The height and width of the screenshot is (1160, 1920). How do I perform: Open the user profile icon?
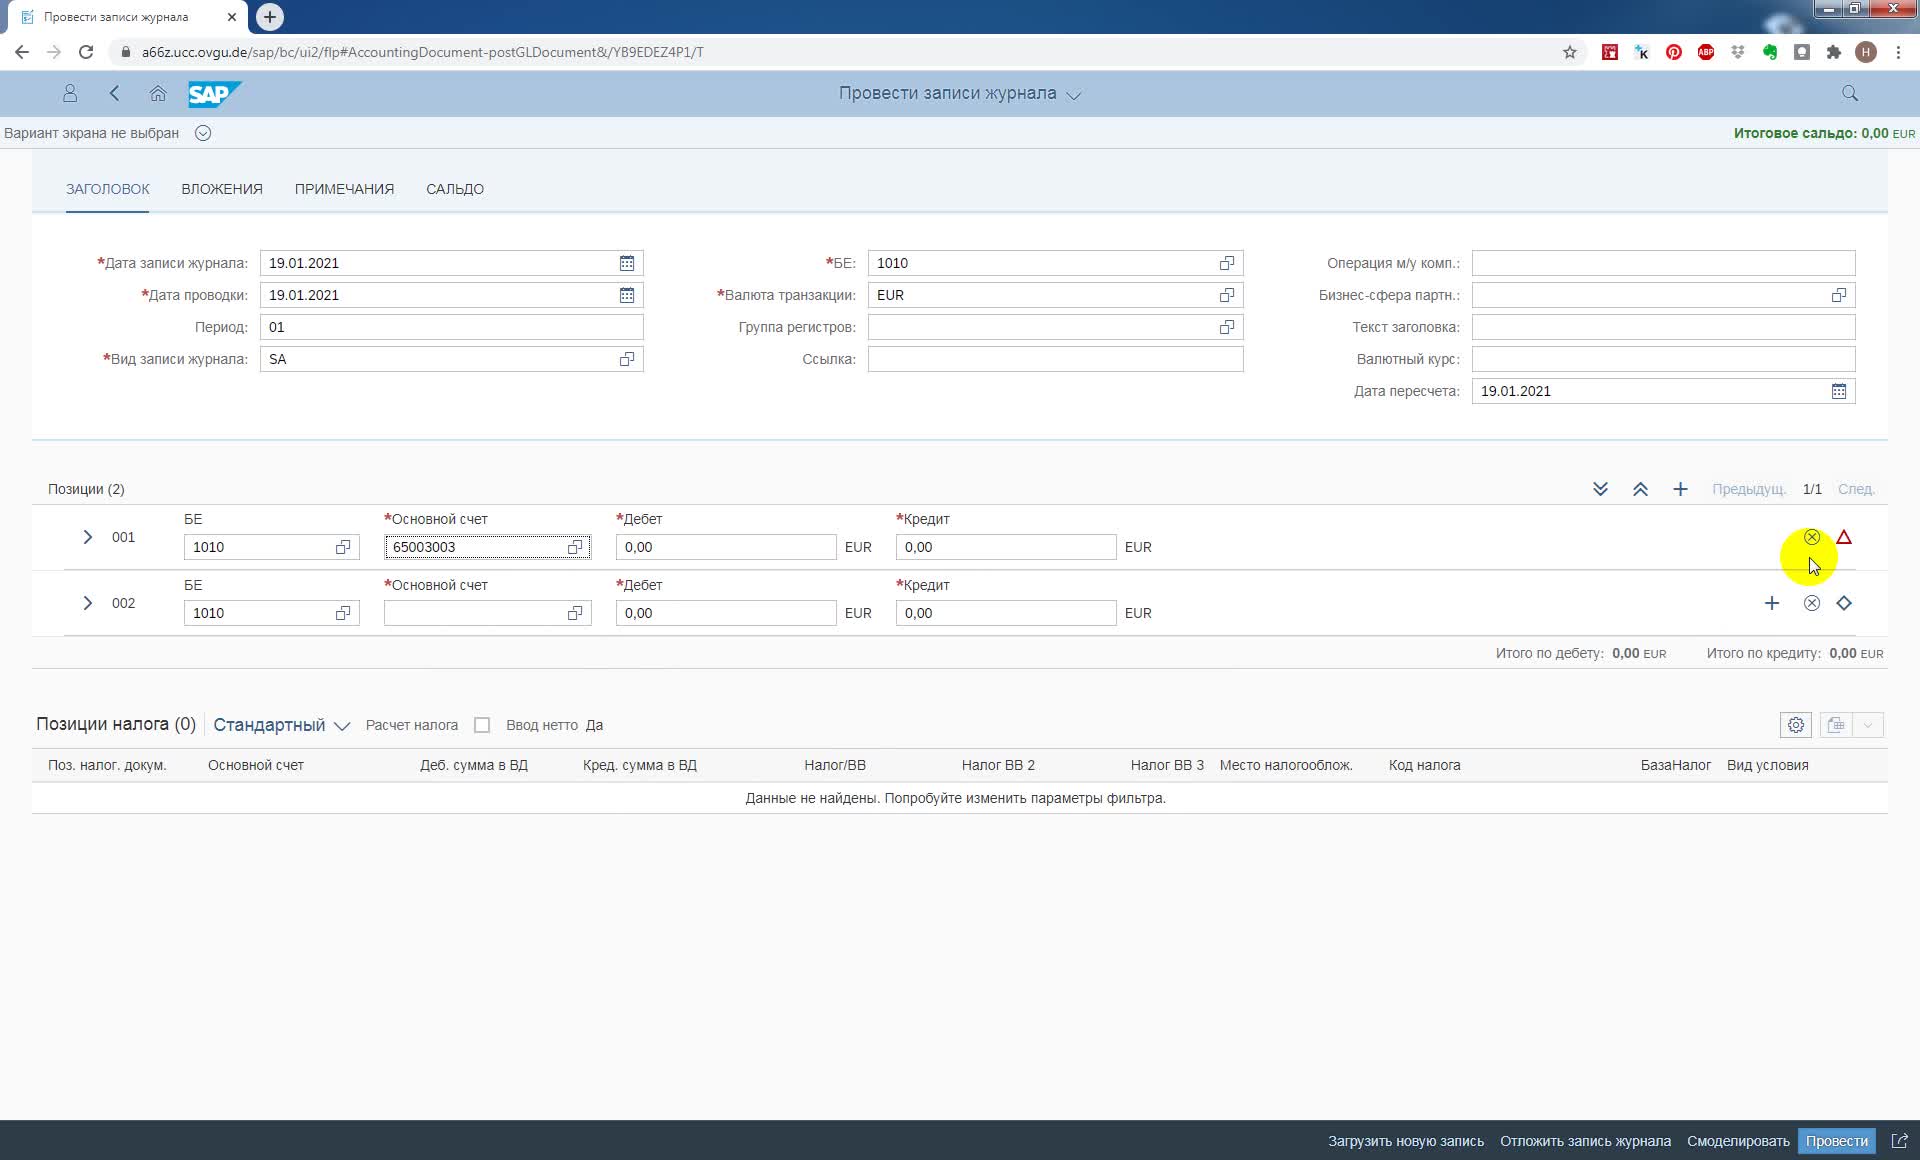tap(70, 93)
